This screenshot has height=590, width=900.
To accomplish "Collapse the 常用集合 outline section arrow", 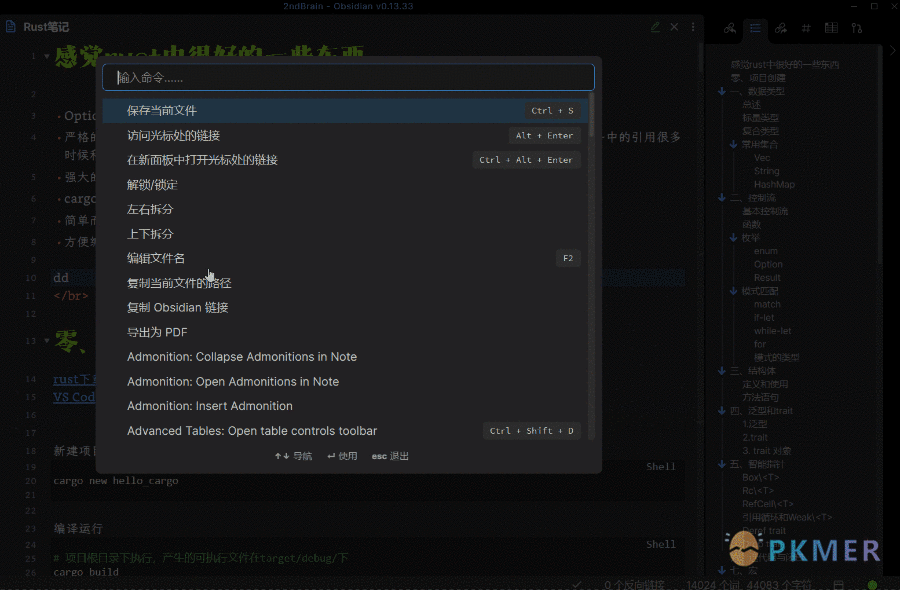I will point(734,145).
